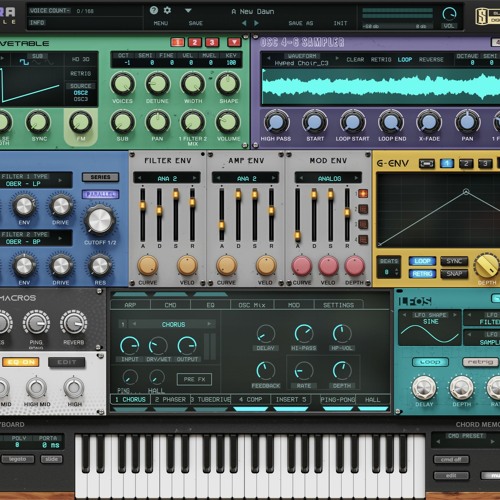Select previous sampler waveform with left arrow
500x500 pixels.
[x=269, y=58]
